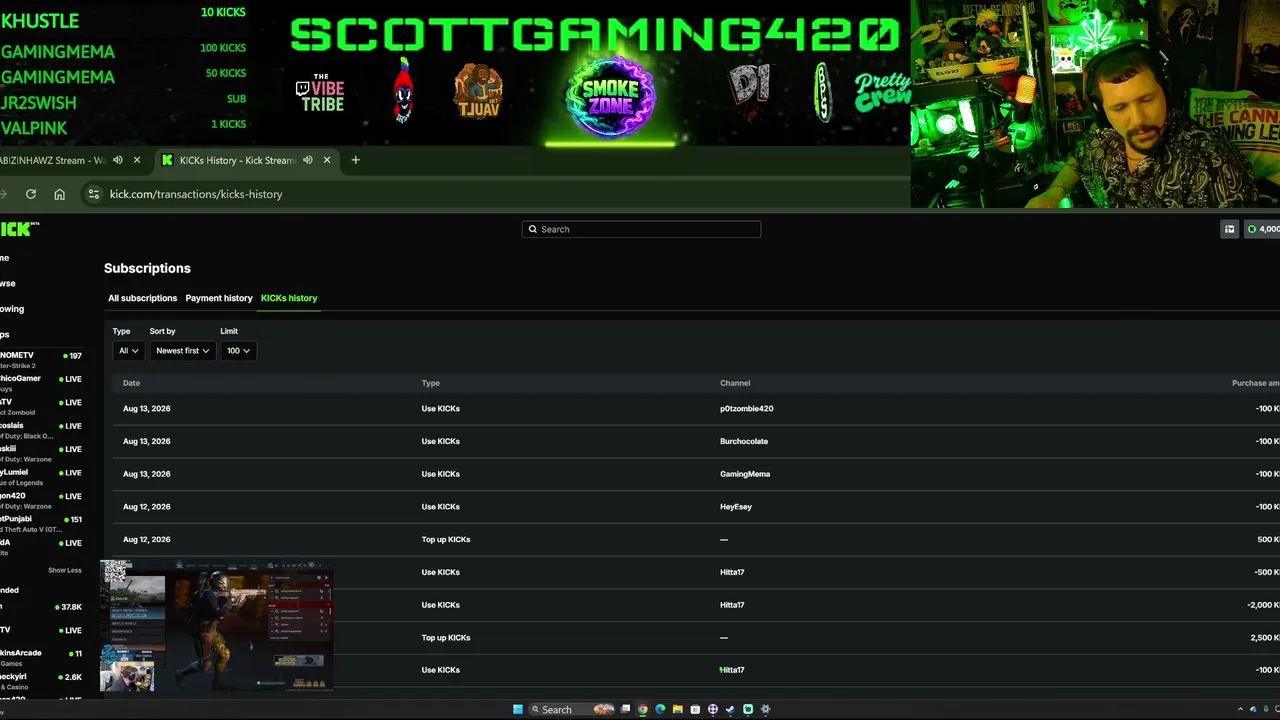Screen dimensions: 1280x720
Task: Open the HeyEsey channel link
Action: (x=736, y=507)
